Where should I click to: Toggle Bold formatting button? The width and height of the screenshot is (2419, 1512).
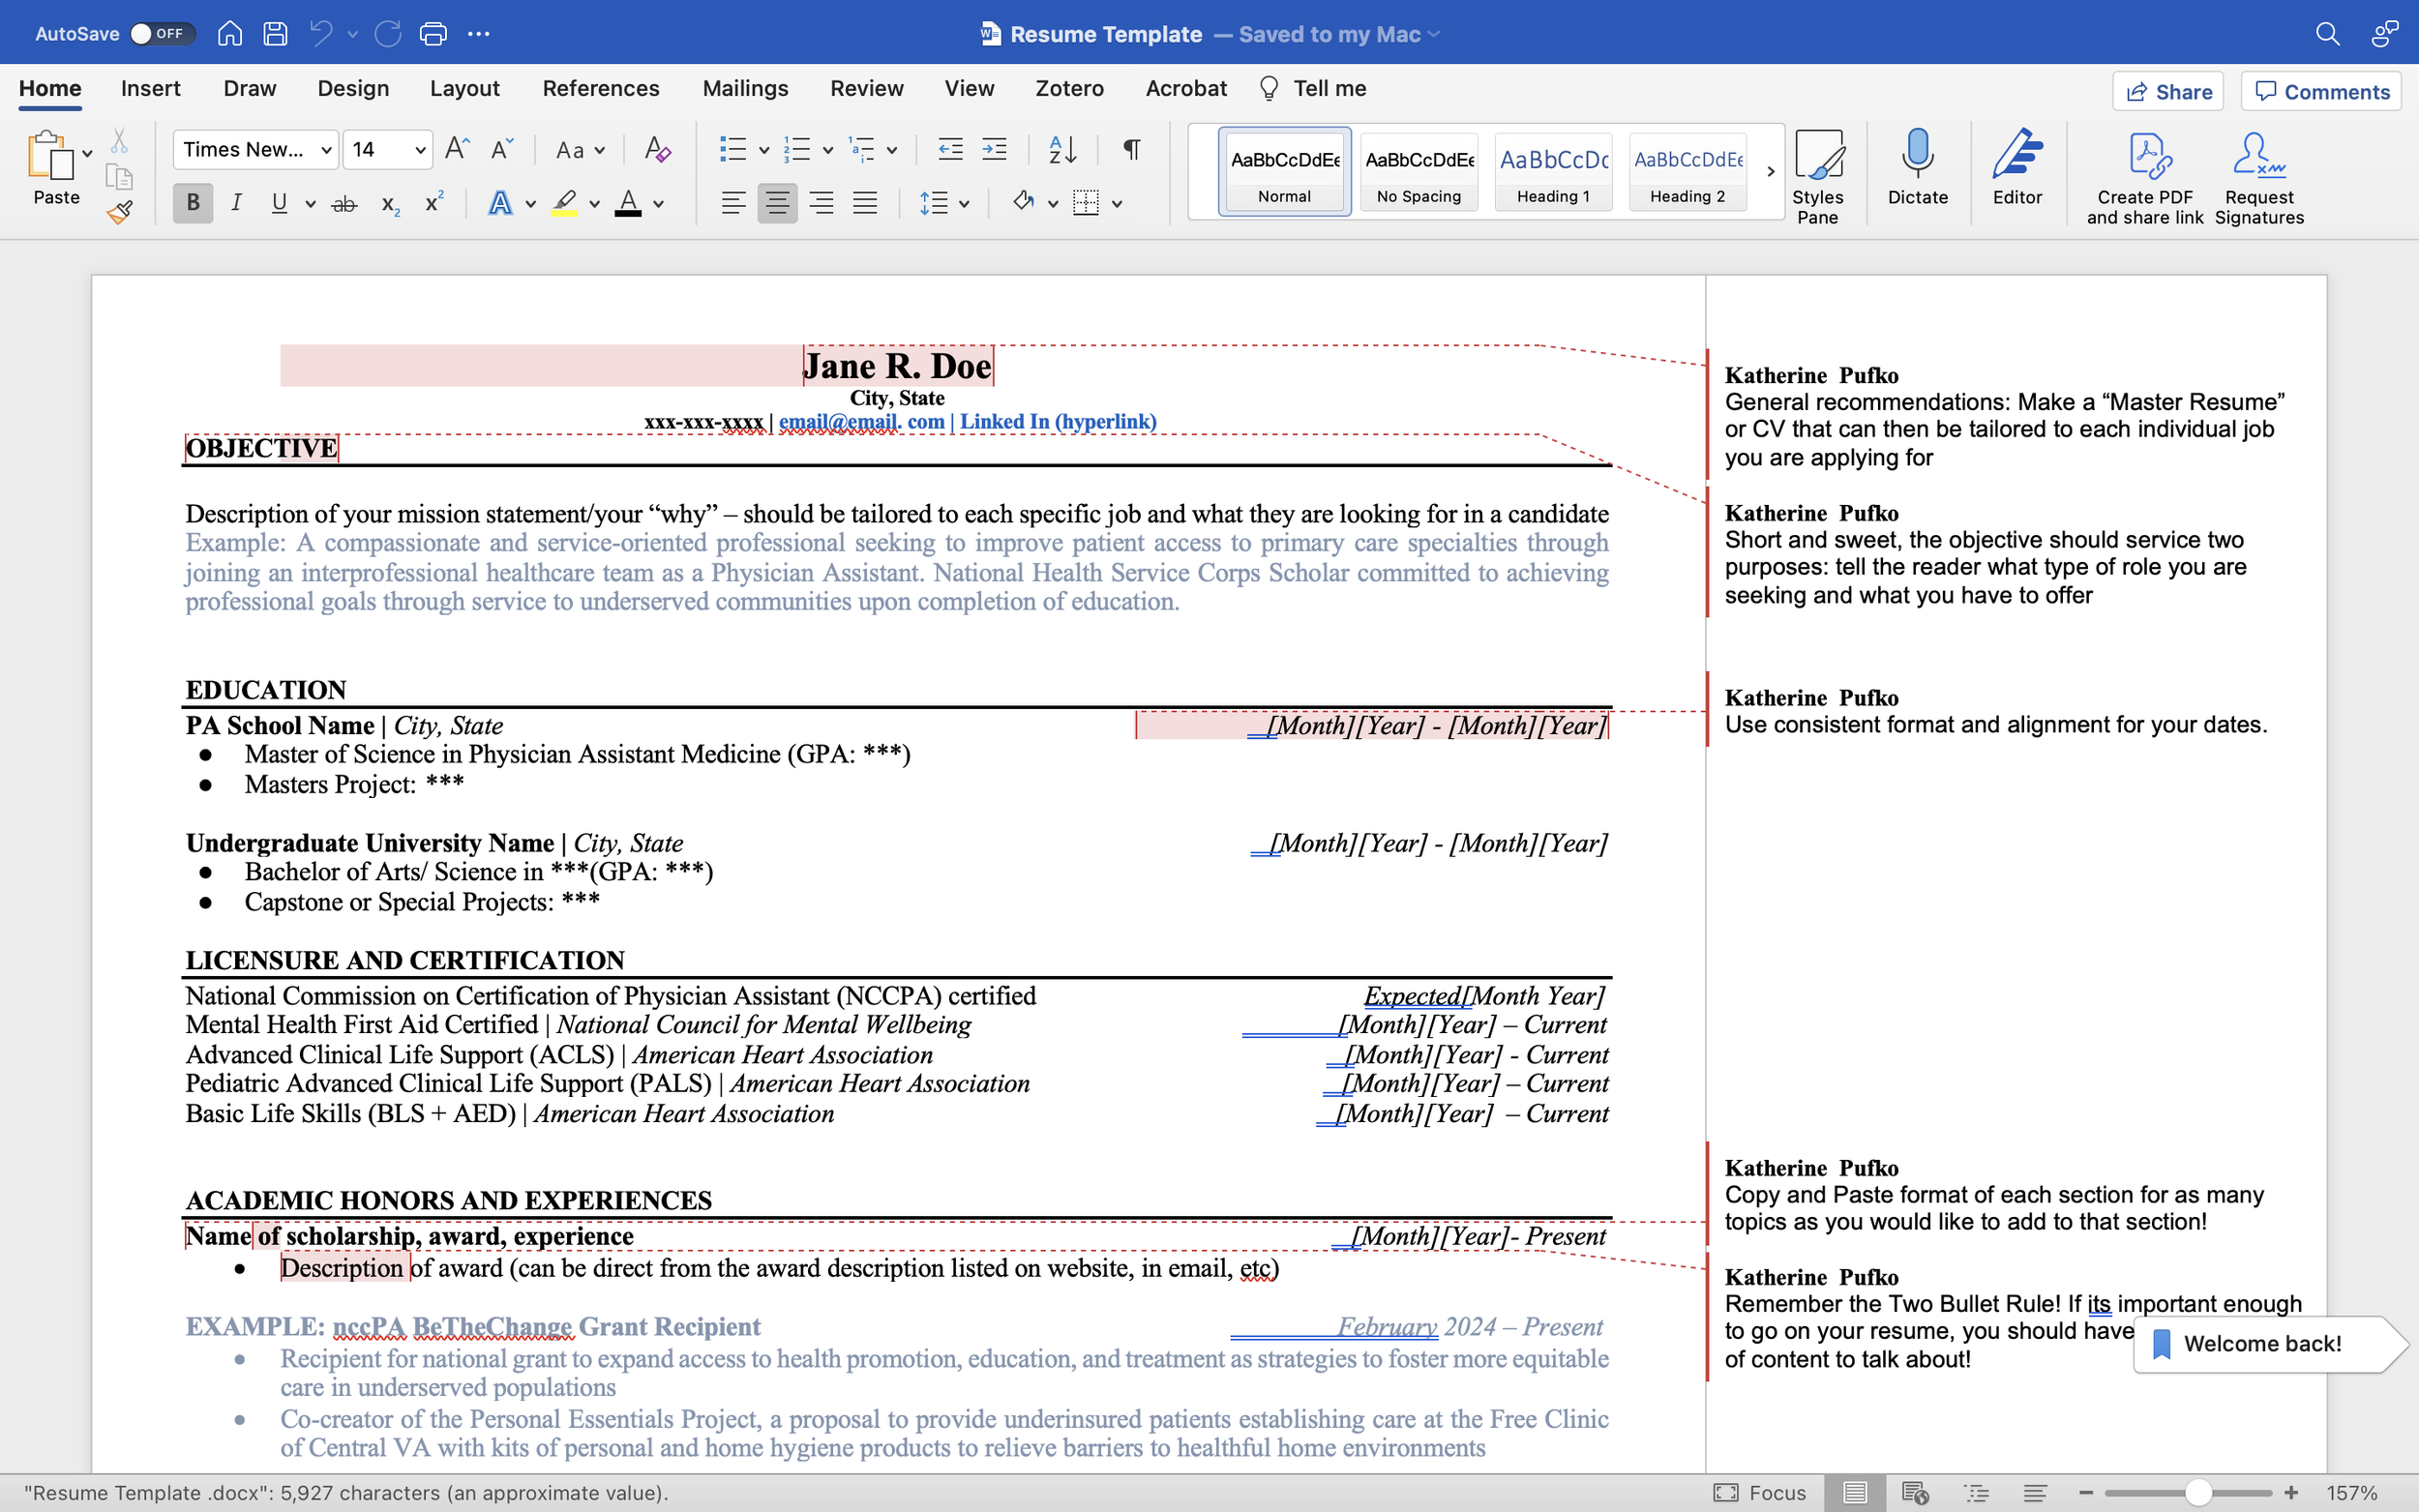tap(193, 203)
